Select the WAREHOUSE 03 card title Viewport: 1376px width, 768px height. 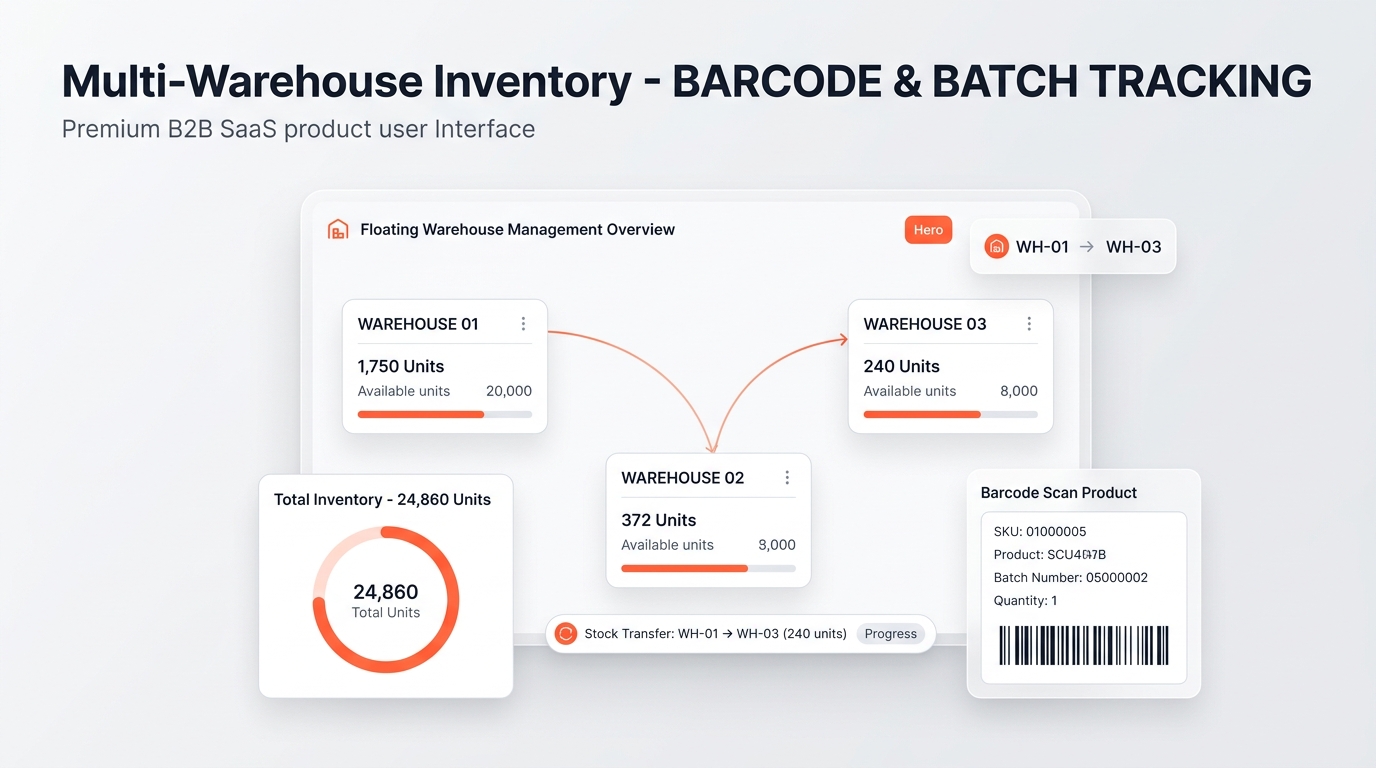(x=925, y=324)
